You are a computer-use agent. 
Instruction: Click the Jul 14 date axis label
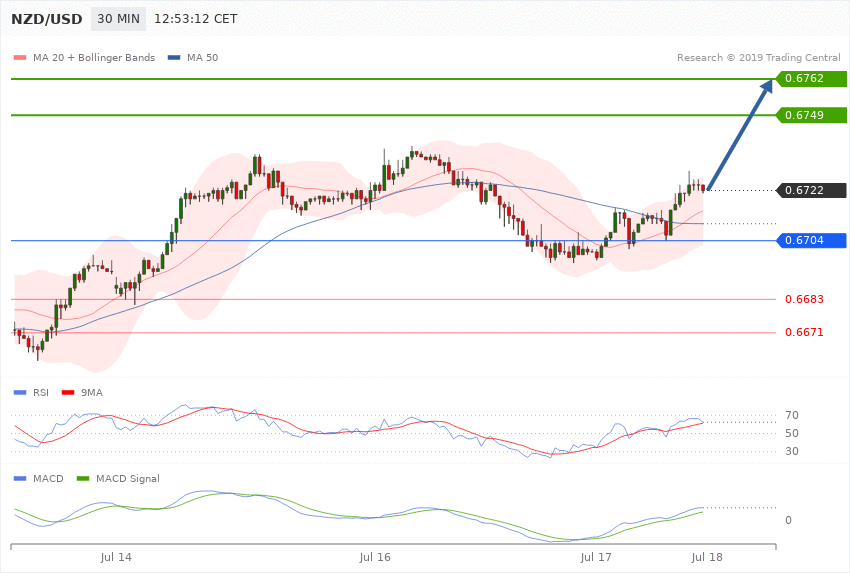tap(116, 558)
